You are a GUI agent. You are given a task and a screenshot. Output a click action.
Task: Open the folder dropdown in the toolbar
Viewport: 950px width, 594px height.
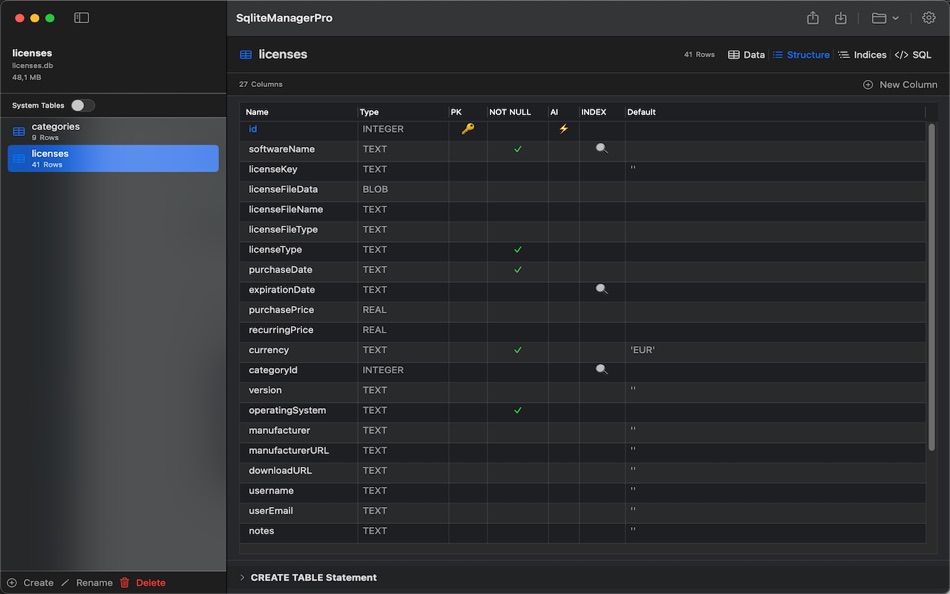884,18
